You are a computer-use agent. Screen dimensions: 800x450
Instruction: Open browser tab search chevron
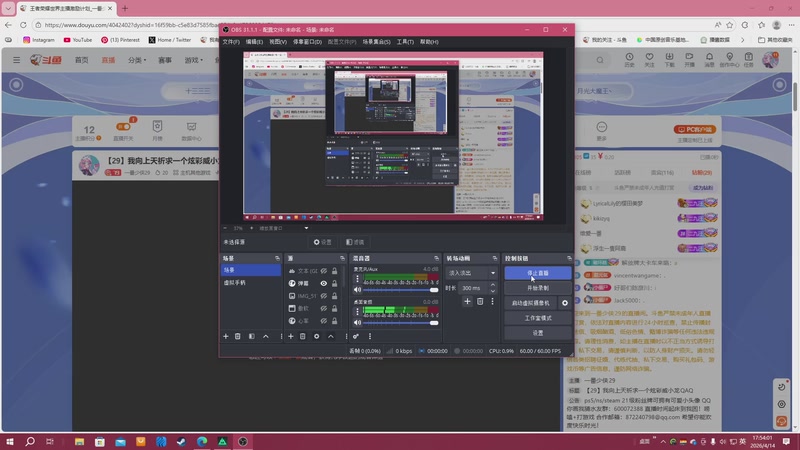[x=8, y=8]
